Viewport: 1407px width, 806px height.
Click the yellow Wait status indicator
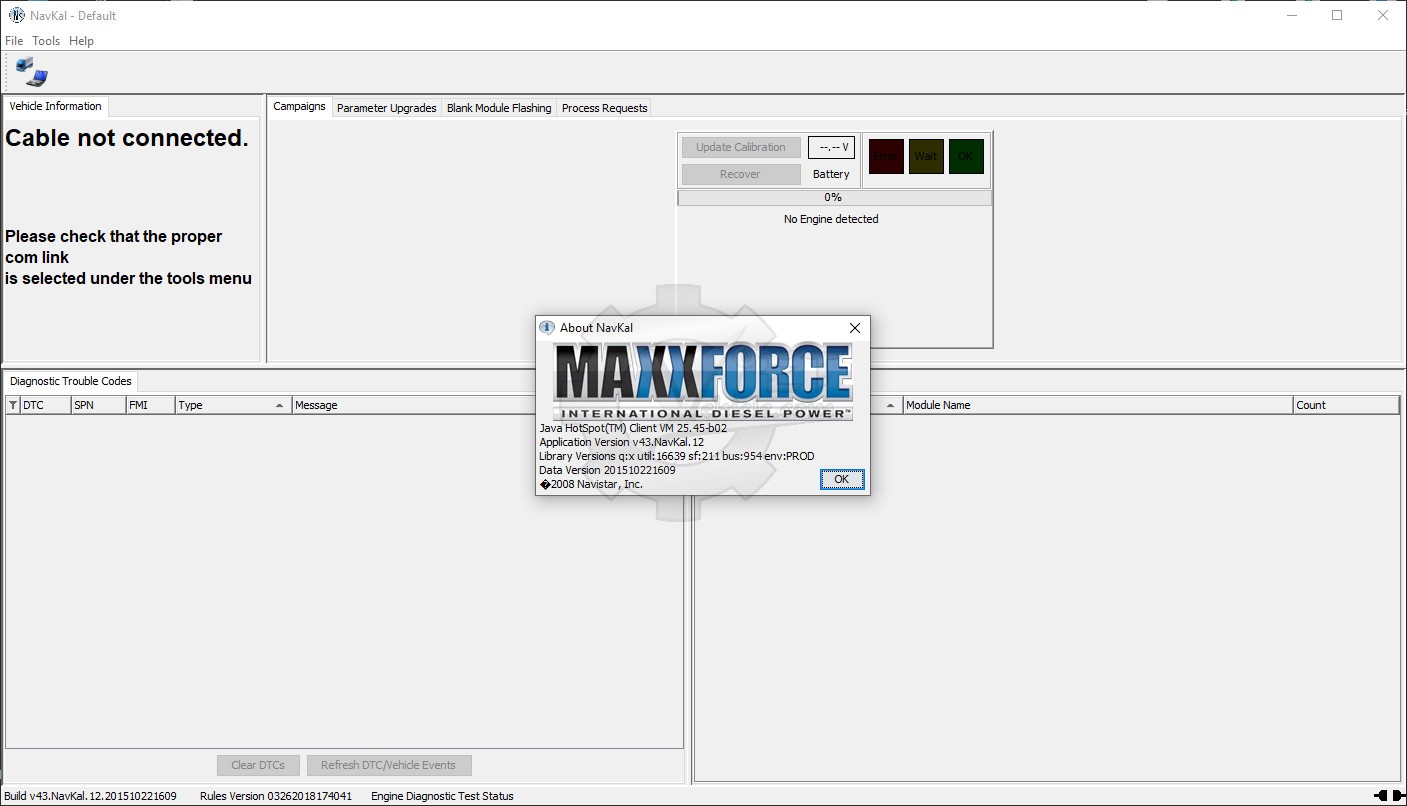point(926,156)
